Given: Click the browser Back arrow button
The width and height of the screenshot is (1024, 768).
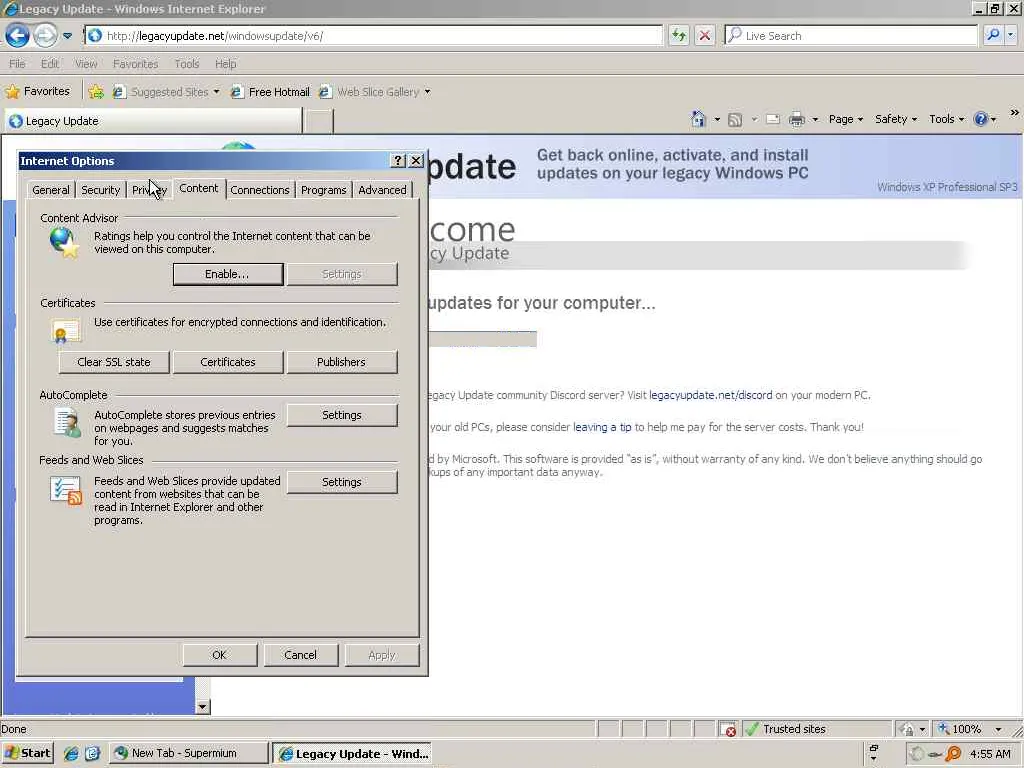Looking at the screenshot, I should [x=18, y=35].
